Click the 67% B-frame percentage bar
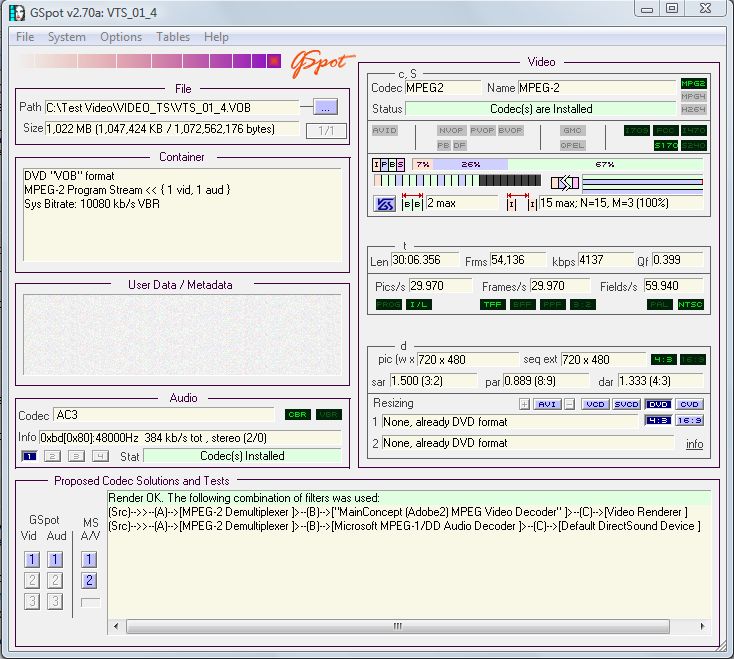 [605, 165]
